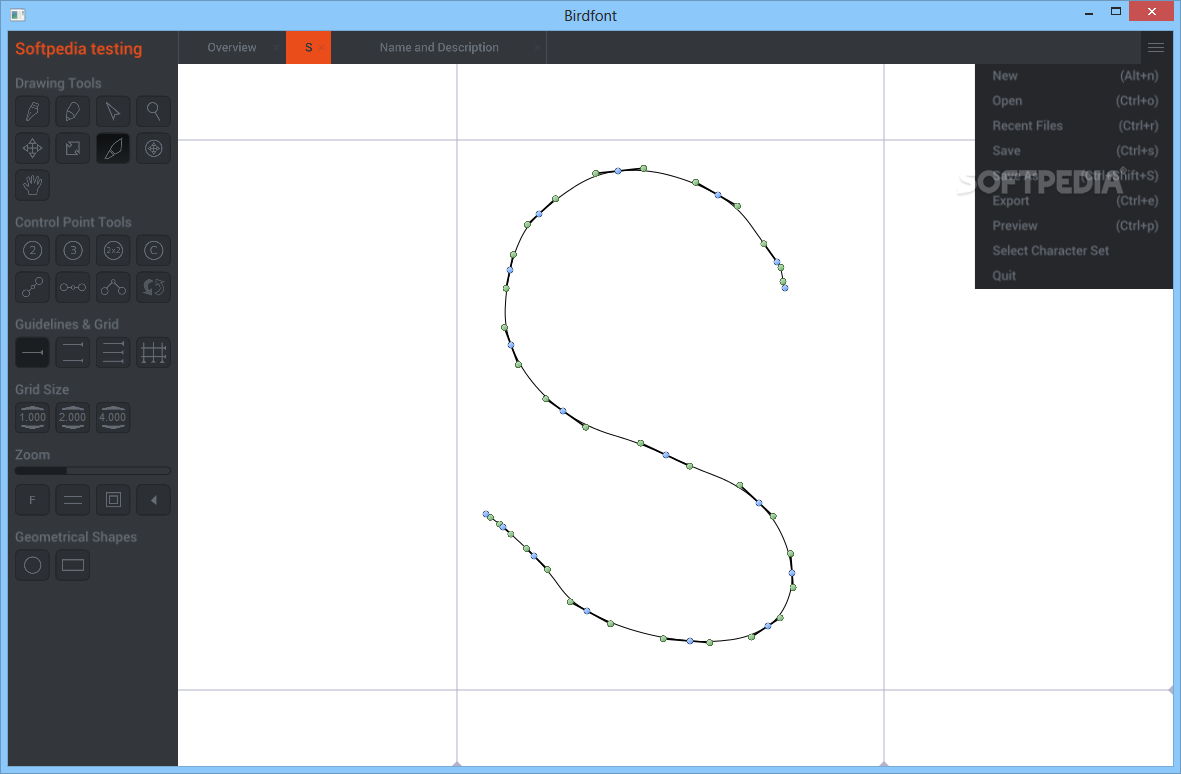Select the circle geometrical shape
Image resolution: width=1181 pixels, height=774 pixels.
(x=32, y=565)
